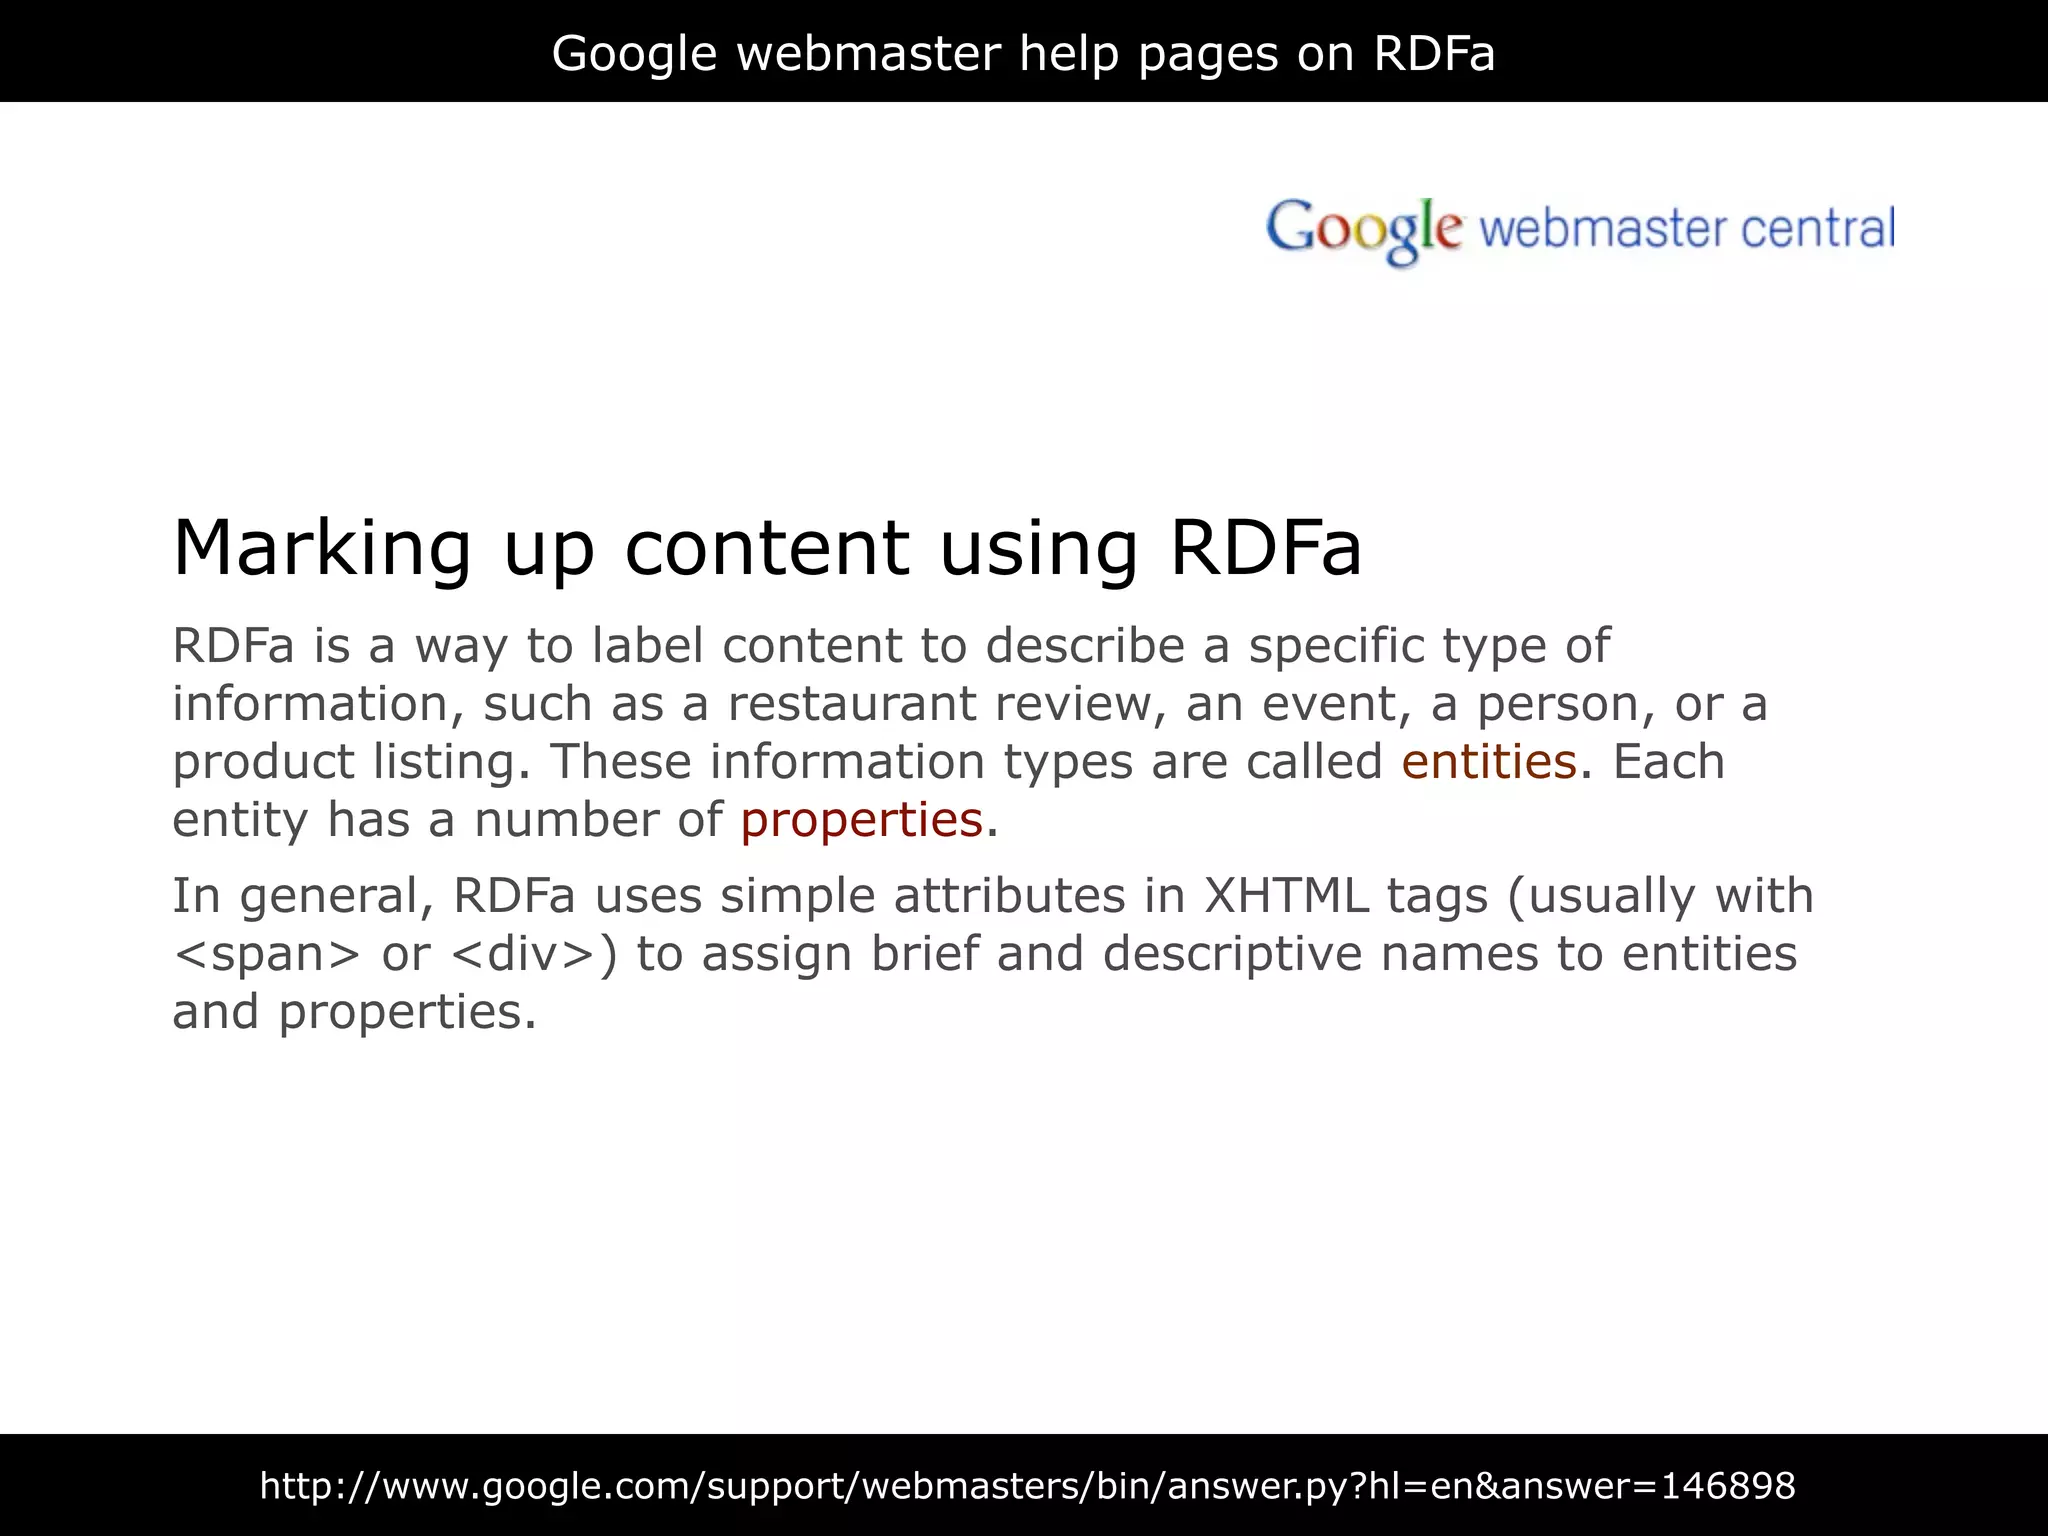Click the google.com support URL in footer

(x=1027, y=1486)
